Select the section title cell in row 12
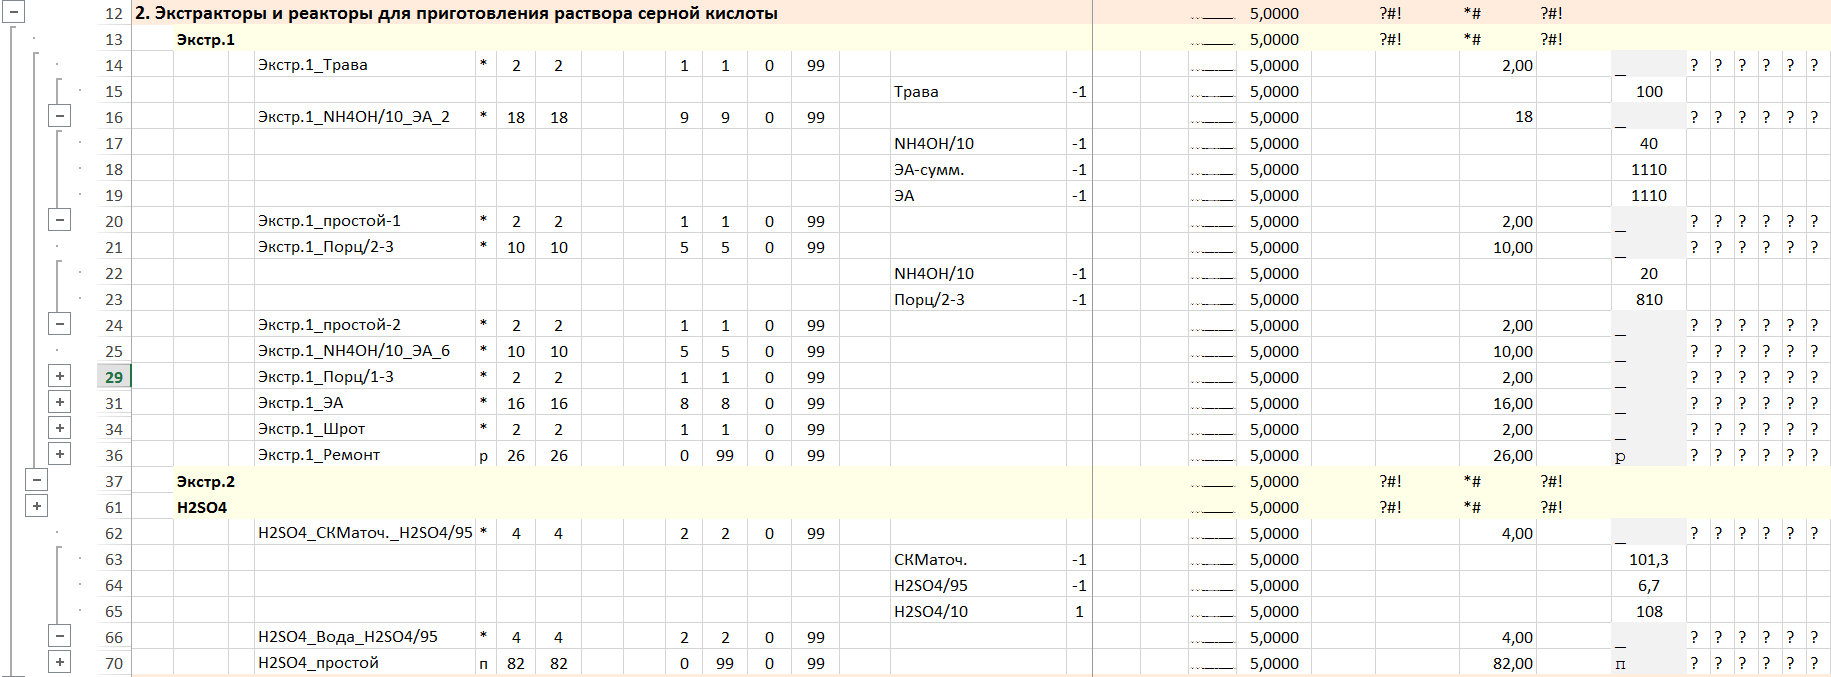Viewport: 1831px width, 677px height. [x=456, y=14]
